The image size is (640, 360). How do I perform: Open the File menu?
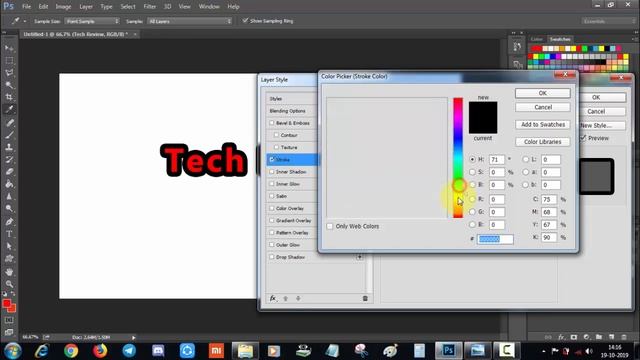point(27,7)
